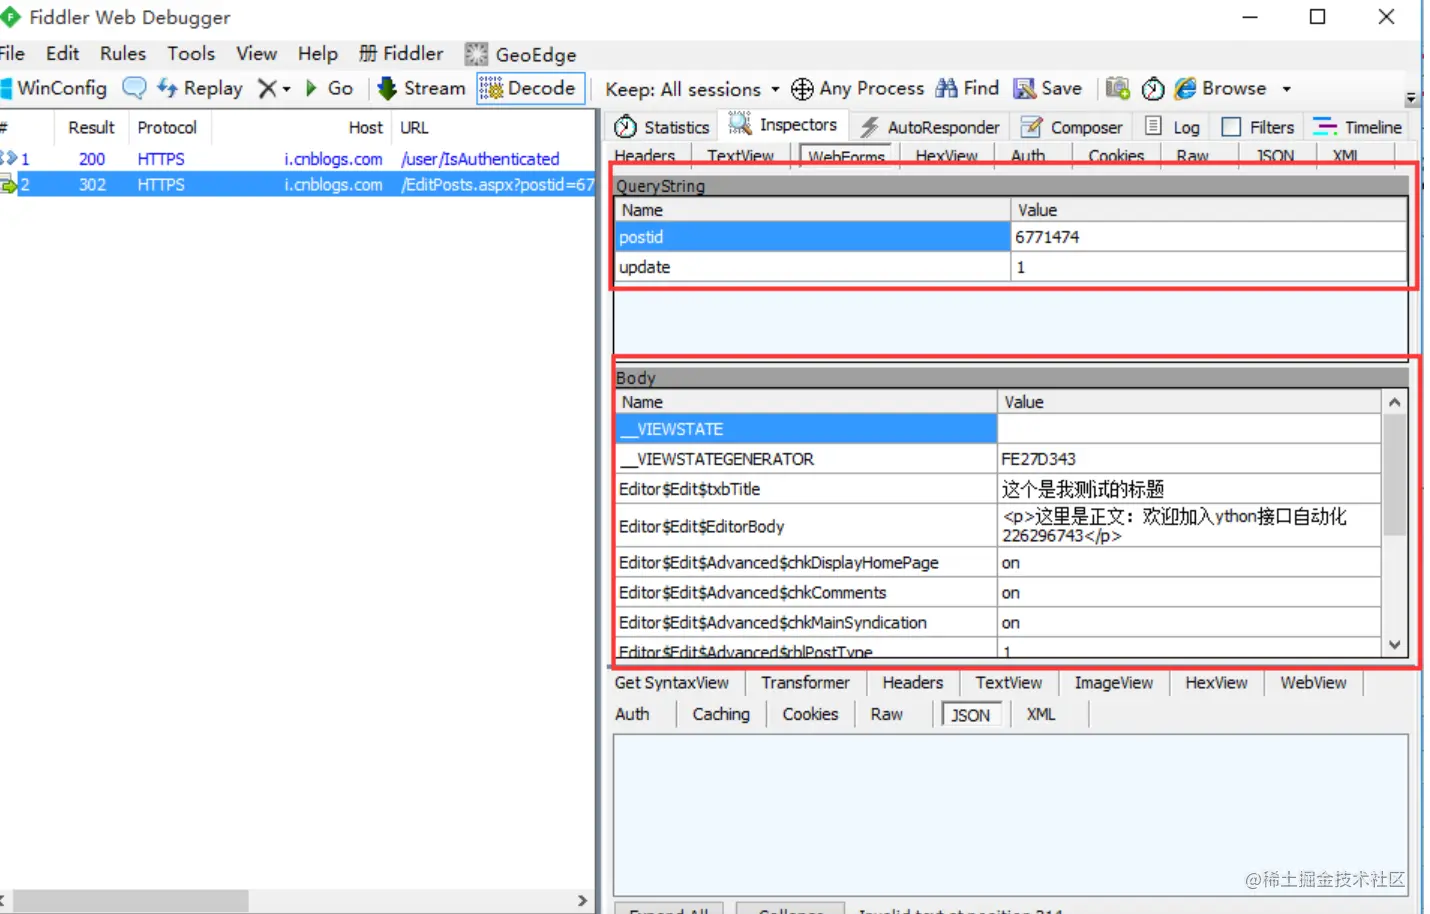Select session 1 /user/IsAuthenticated
Screen dimensions: 1430x914
pos(297,159)
